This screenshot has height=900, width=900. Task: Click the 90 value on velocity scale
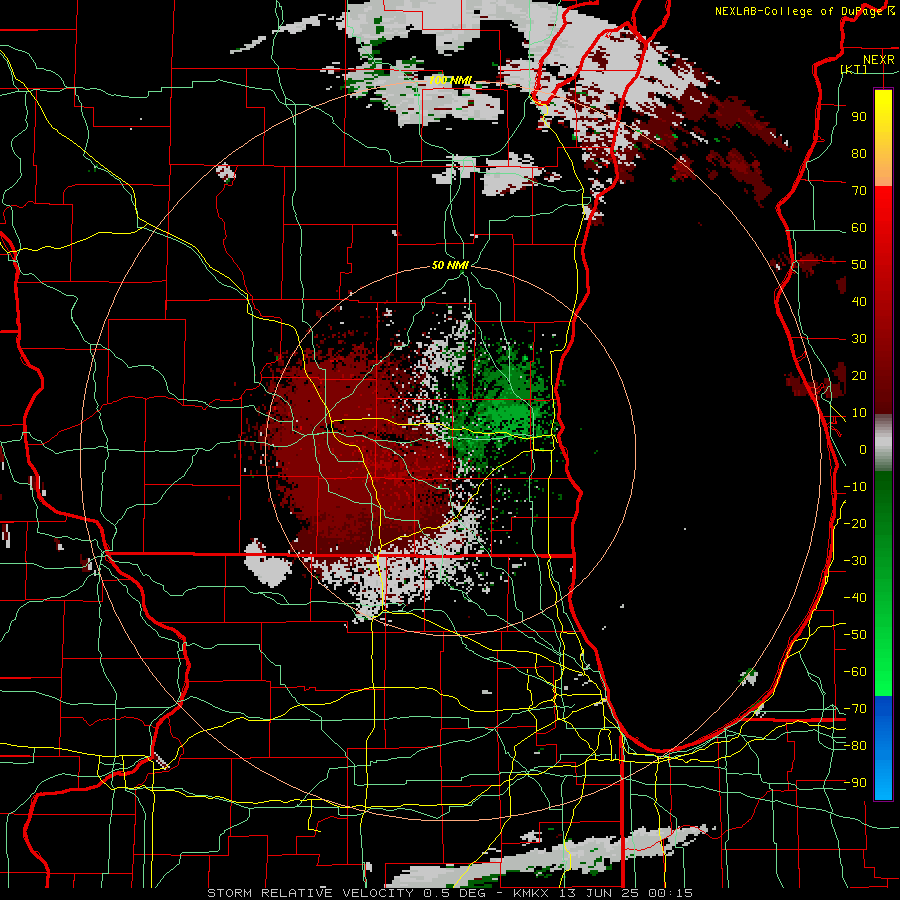(859, 117)
